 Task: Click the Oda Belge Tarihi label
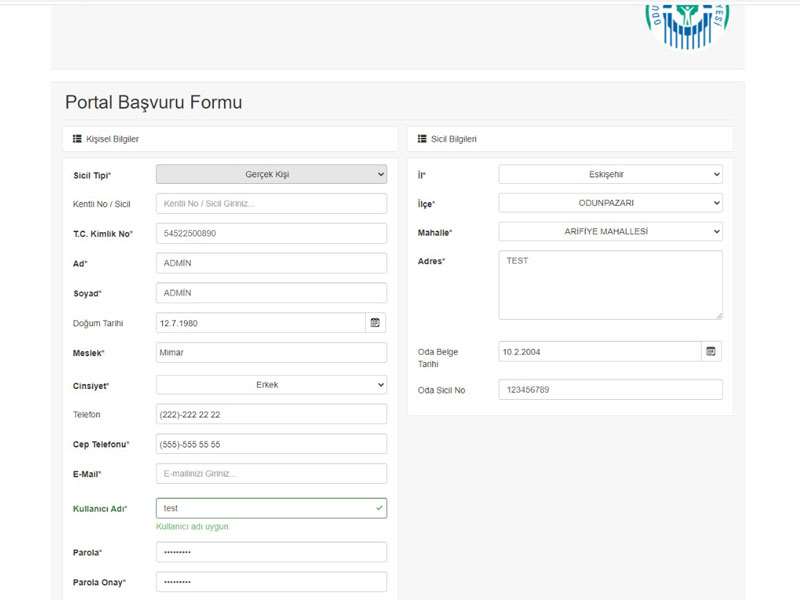438,358
